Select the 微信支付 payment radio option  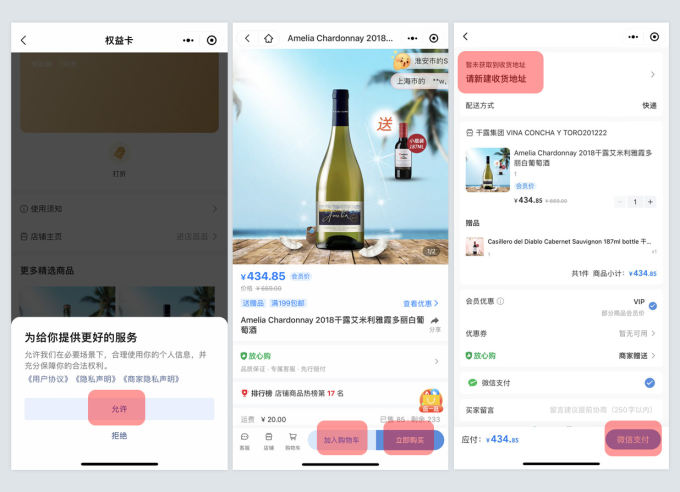click(650, 382)
